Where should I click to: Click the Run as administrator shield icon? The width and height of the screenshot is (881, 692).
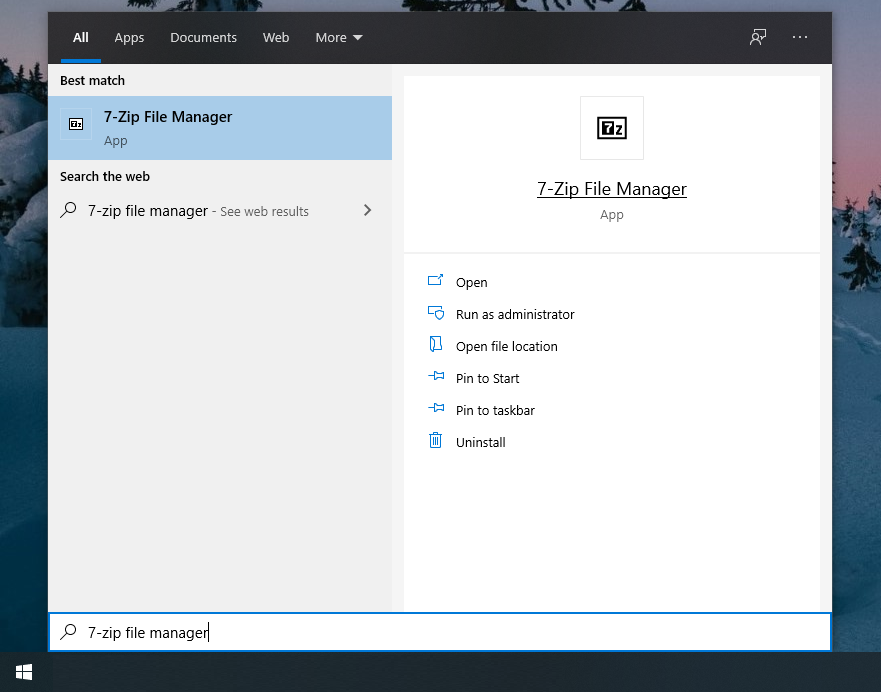pyautogui.click(x=435, y=314)
